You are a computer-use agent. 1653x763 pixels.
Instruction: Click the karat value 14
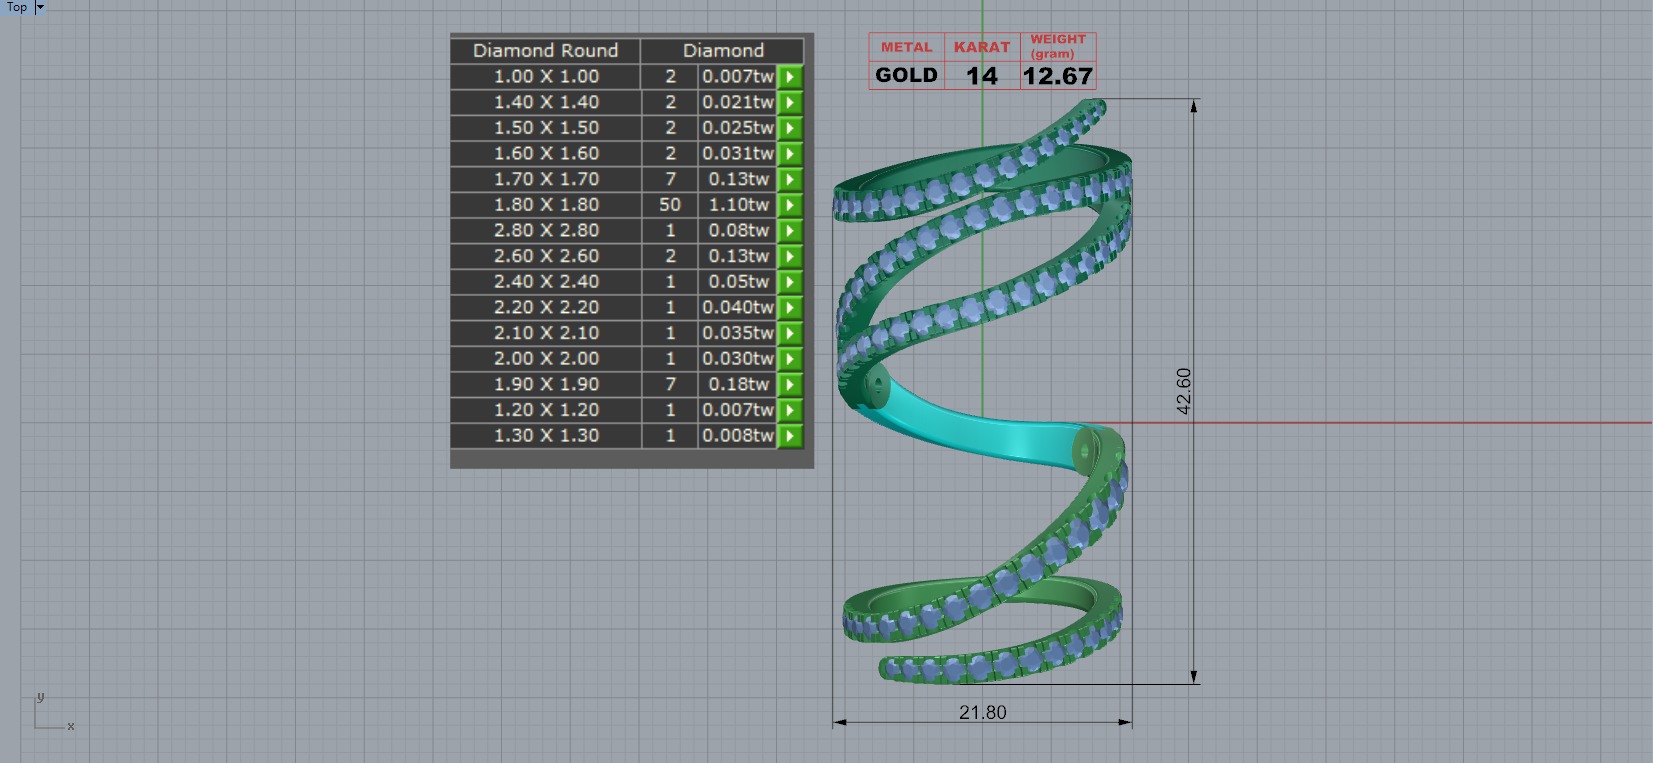[982, 76]
